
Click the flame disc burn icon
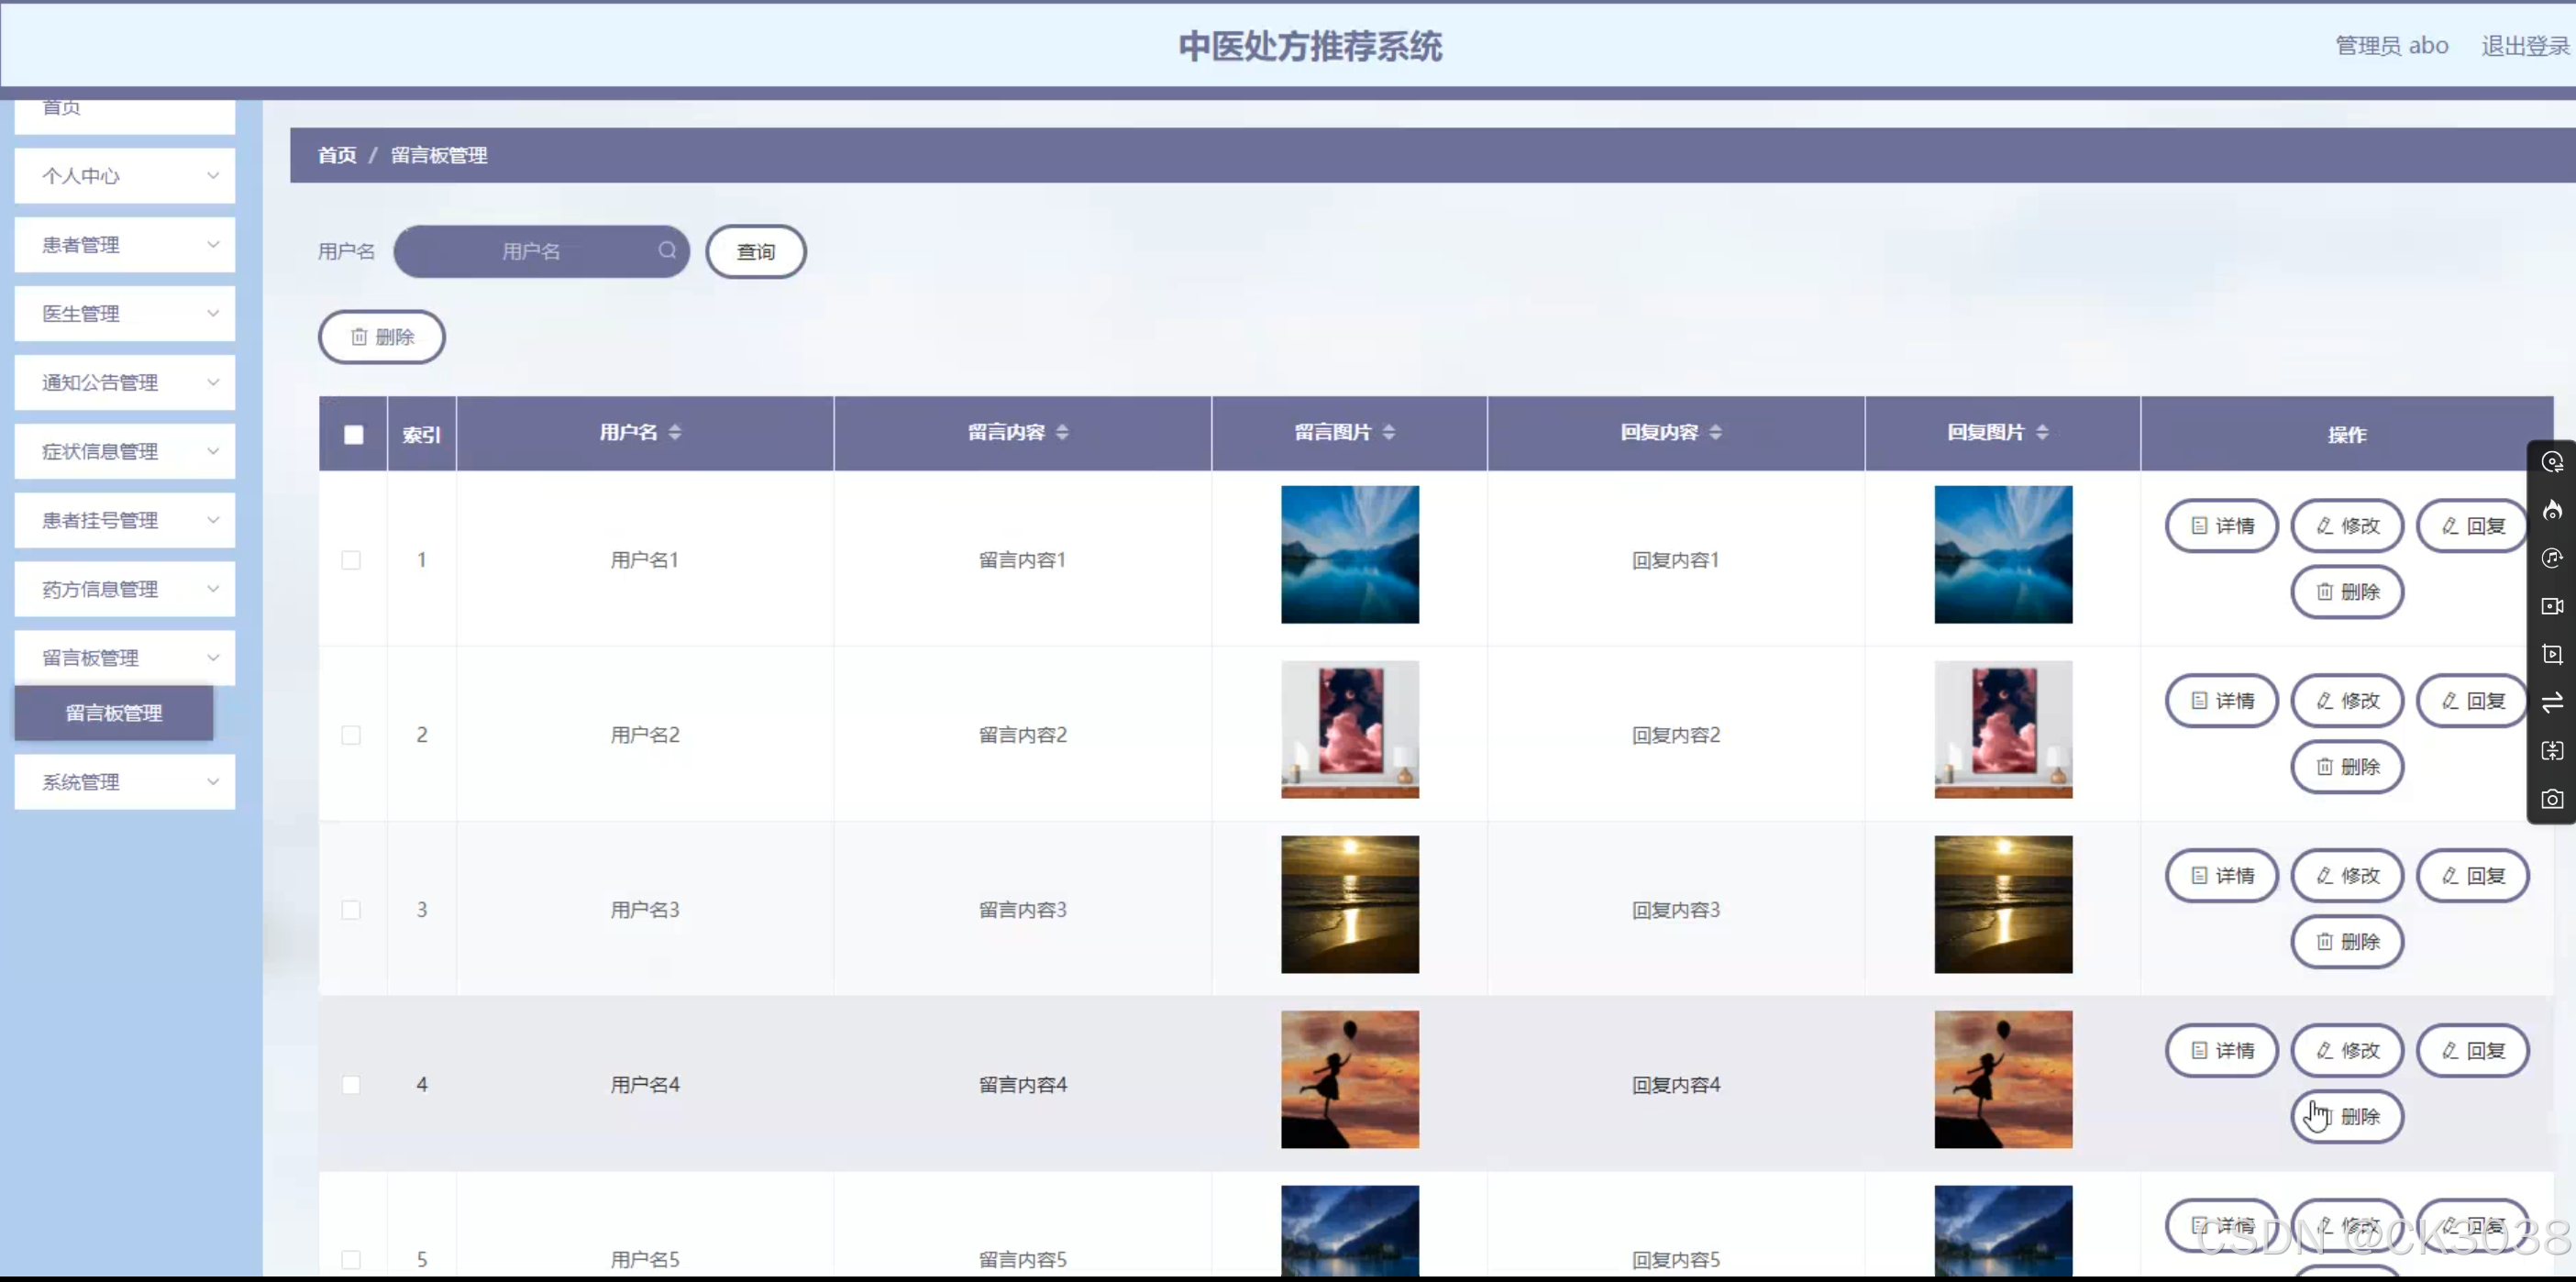coord(2552,510)
